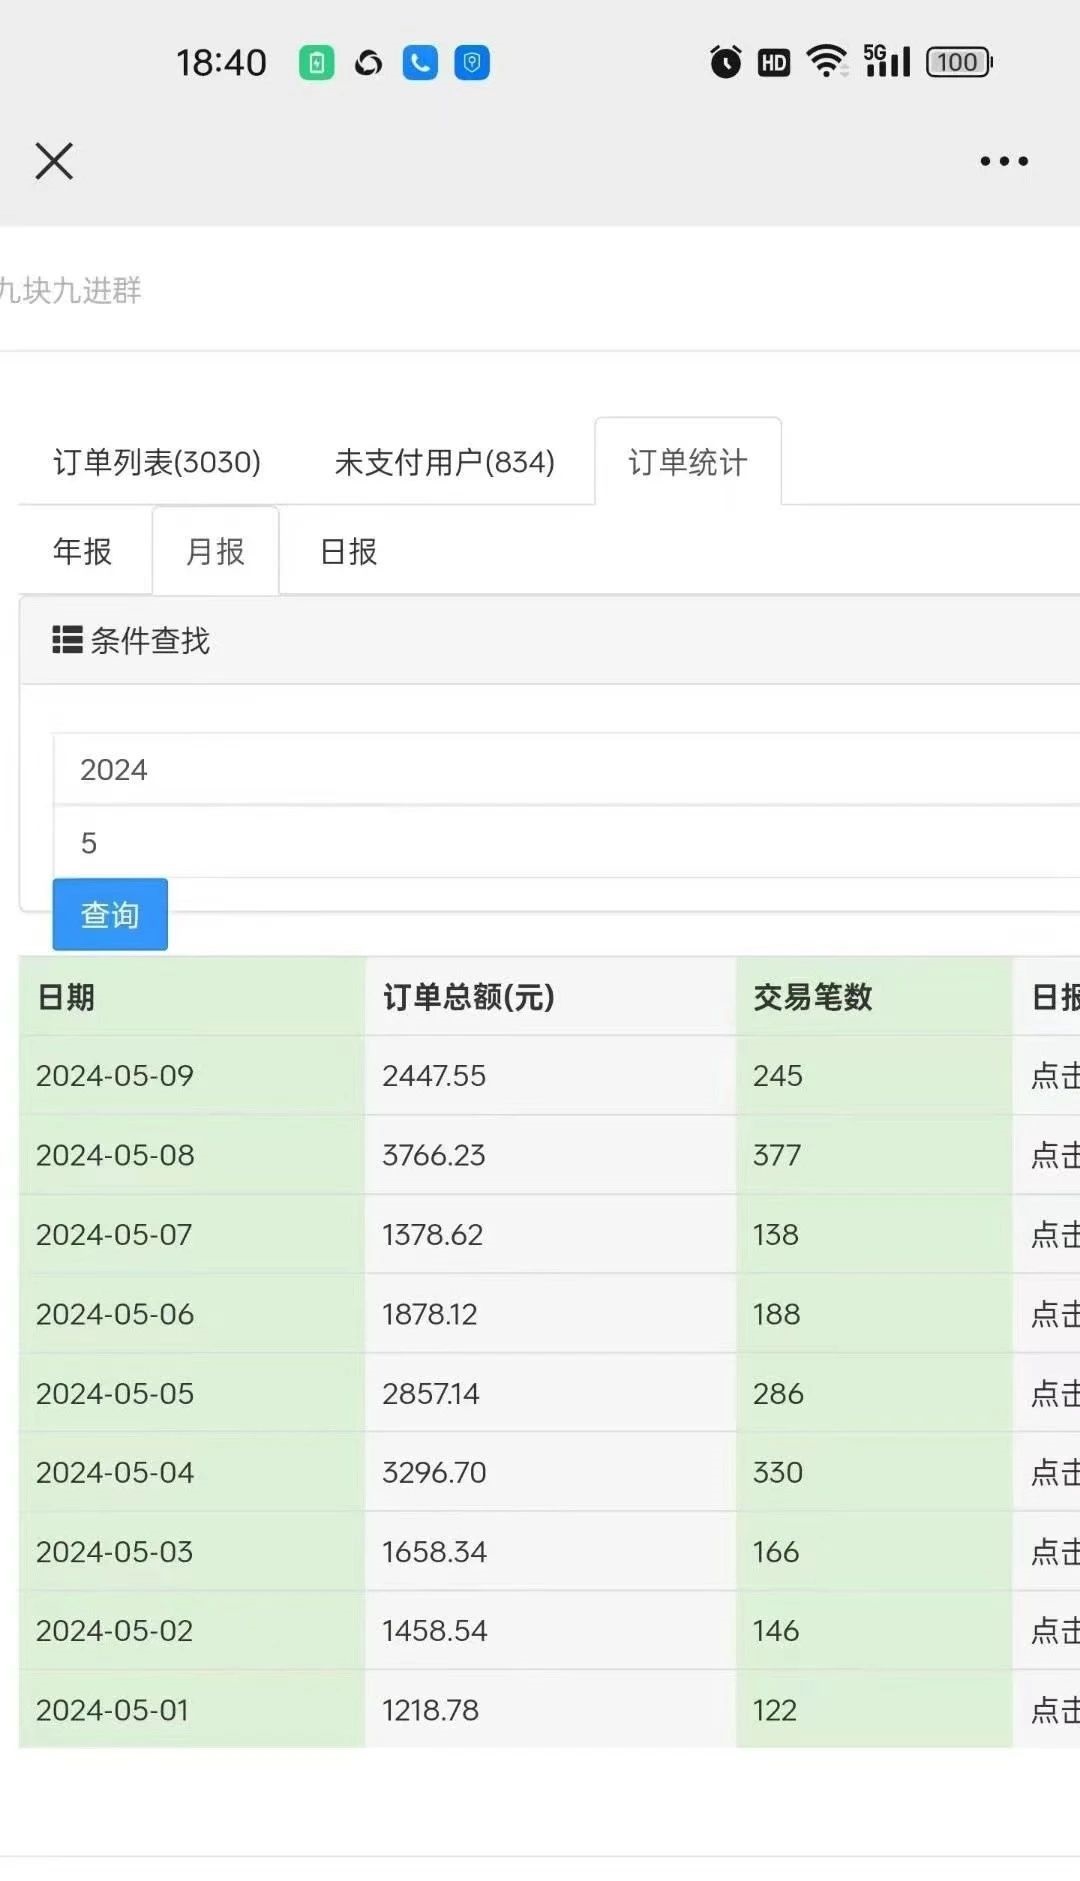
Task: Tap the blue shield location icon
Action: coord(472,63)
